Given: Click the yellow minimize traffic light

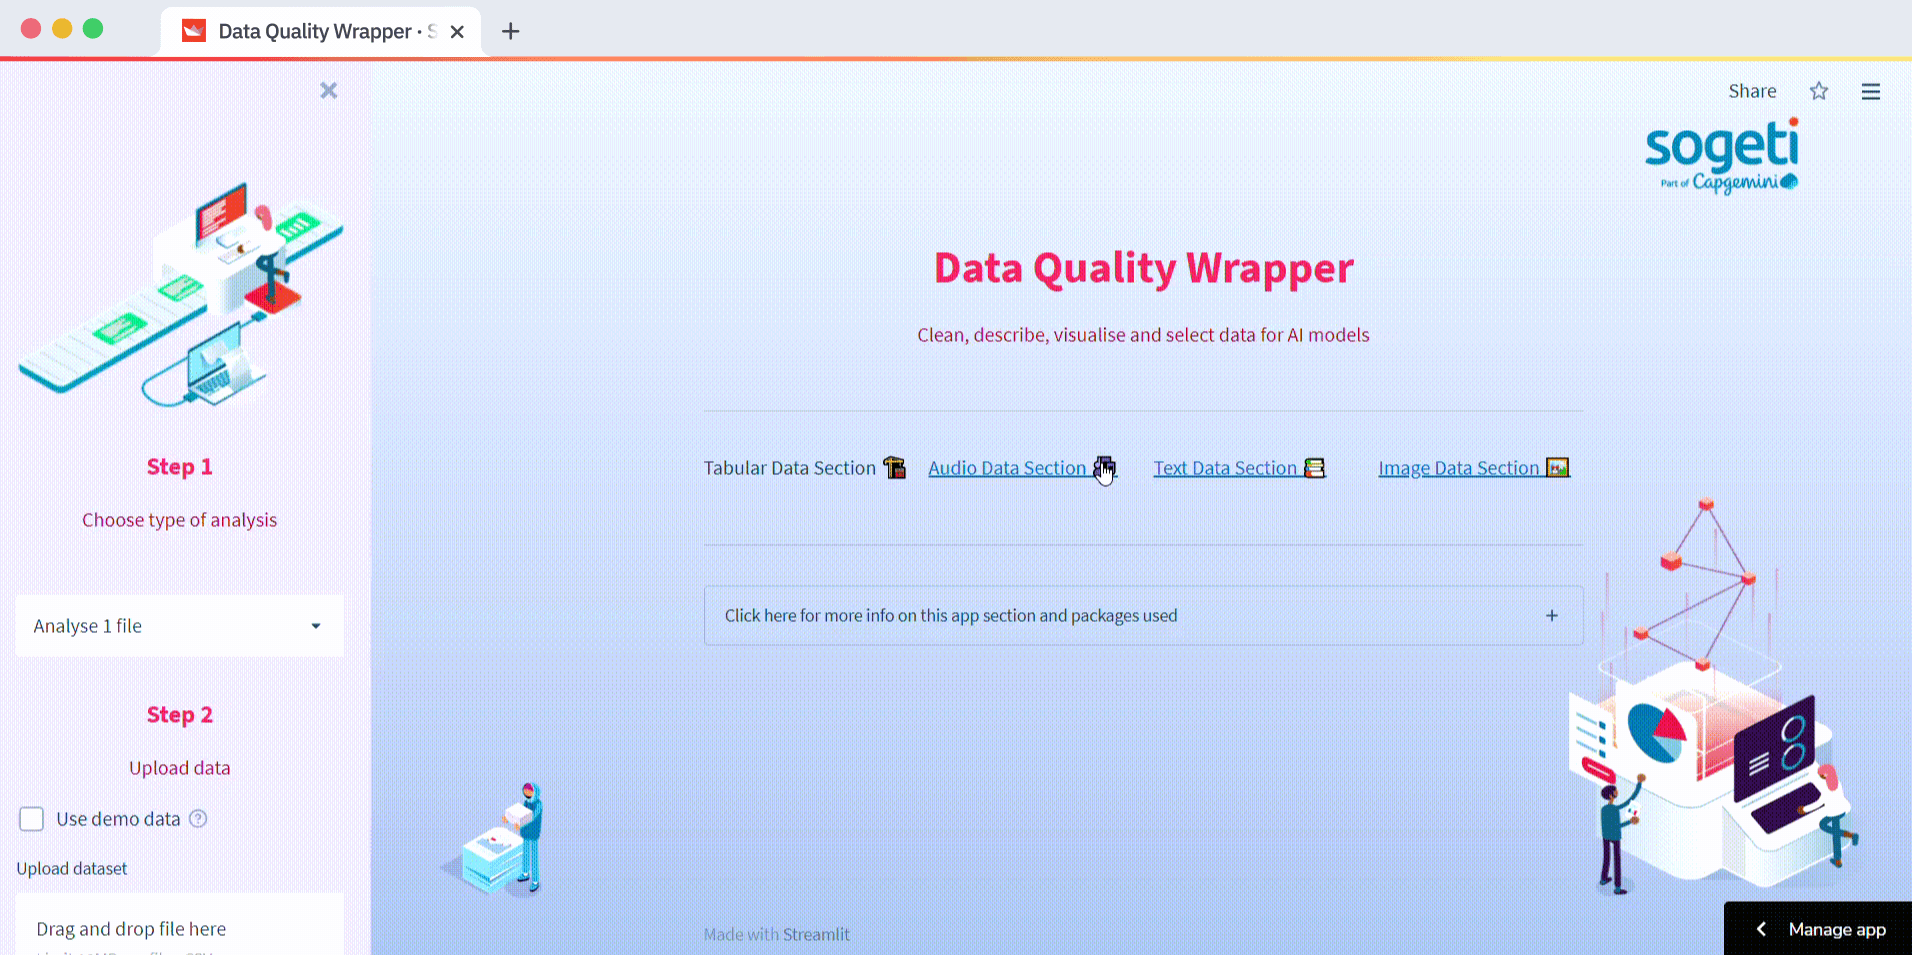Looking at the screenshot, I should coord(62,29).
